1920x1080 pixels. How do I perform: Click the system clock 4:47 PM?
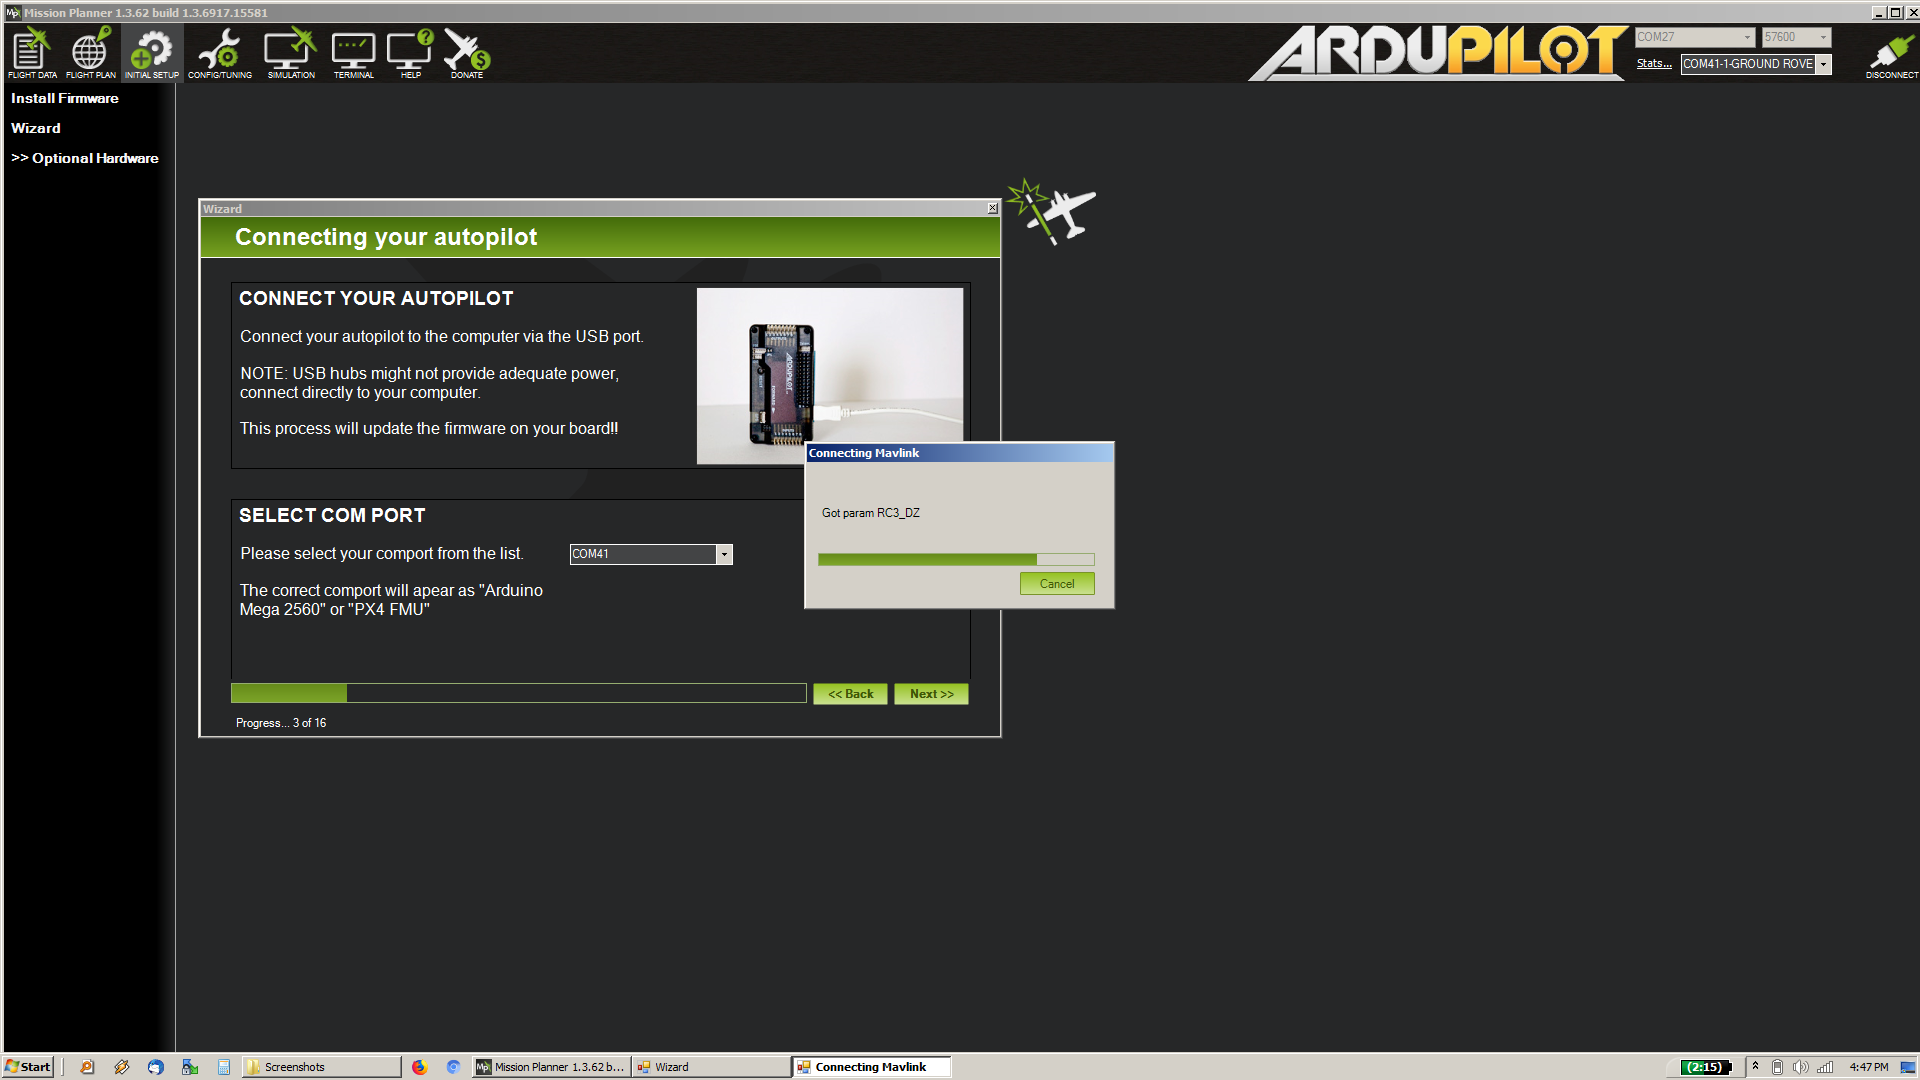pyautogui.click(x=1869, y=1067)
